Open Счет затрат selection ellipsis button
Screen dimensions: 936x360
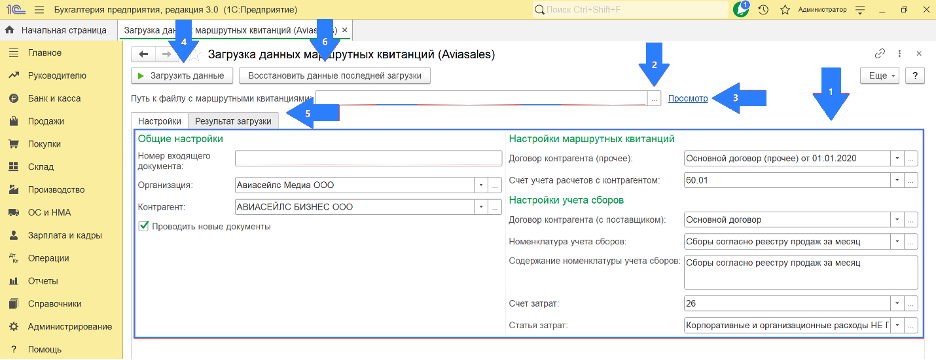pyautogui.click(x=911, y=303)
